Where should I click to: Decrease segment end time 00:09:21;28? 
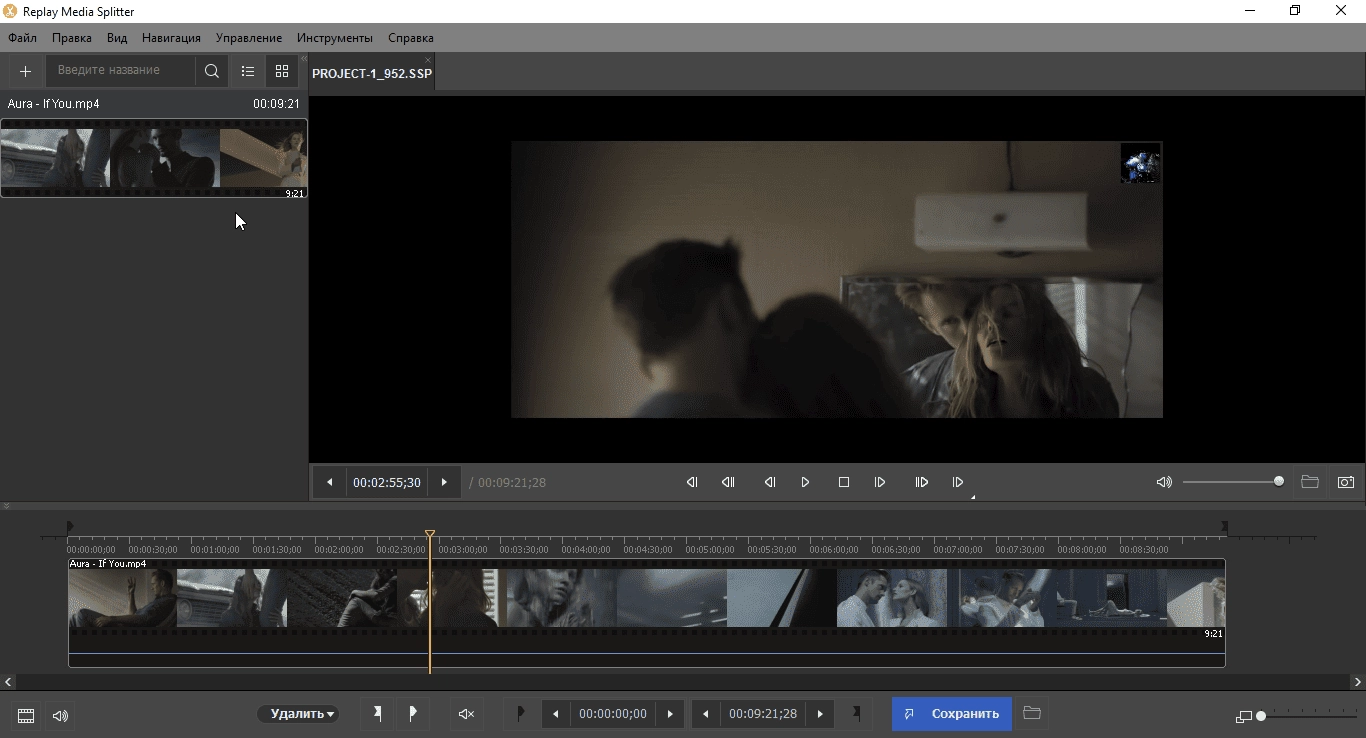pos(706,714)
